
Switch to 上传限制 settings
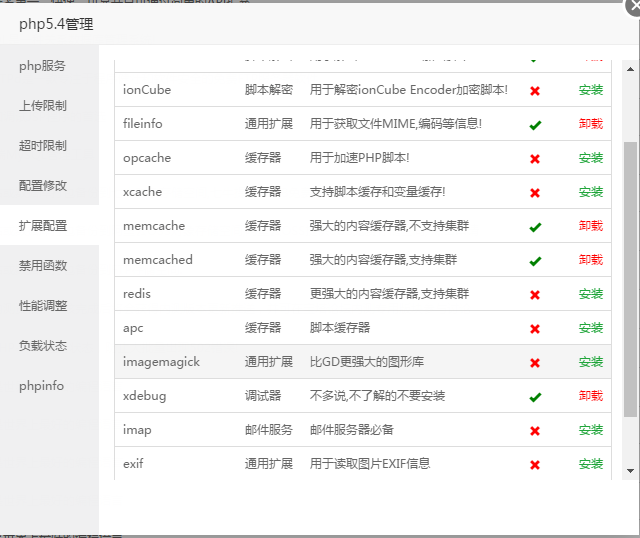(x=42, y=106)
